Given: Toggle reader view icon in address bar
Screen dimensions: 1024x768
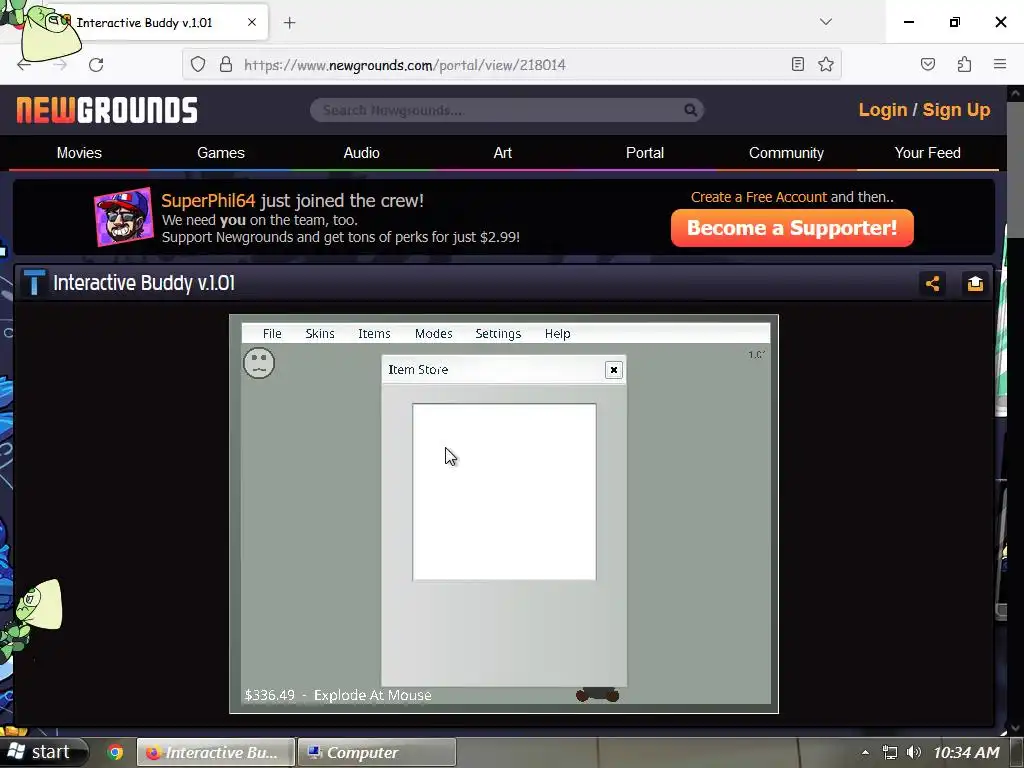Looking at the screenshot, I should (797, 64).
